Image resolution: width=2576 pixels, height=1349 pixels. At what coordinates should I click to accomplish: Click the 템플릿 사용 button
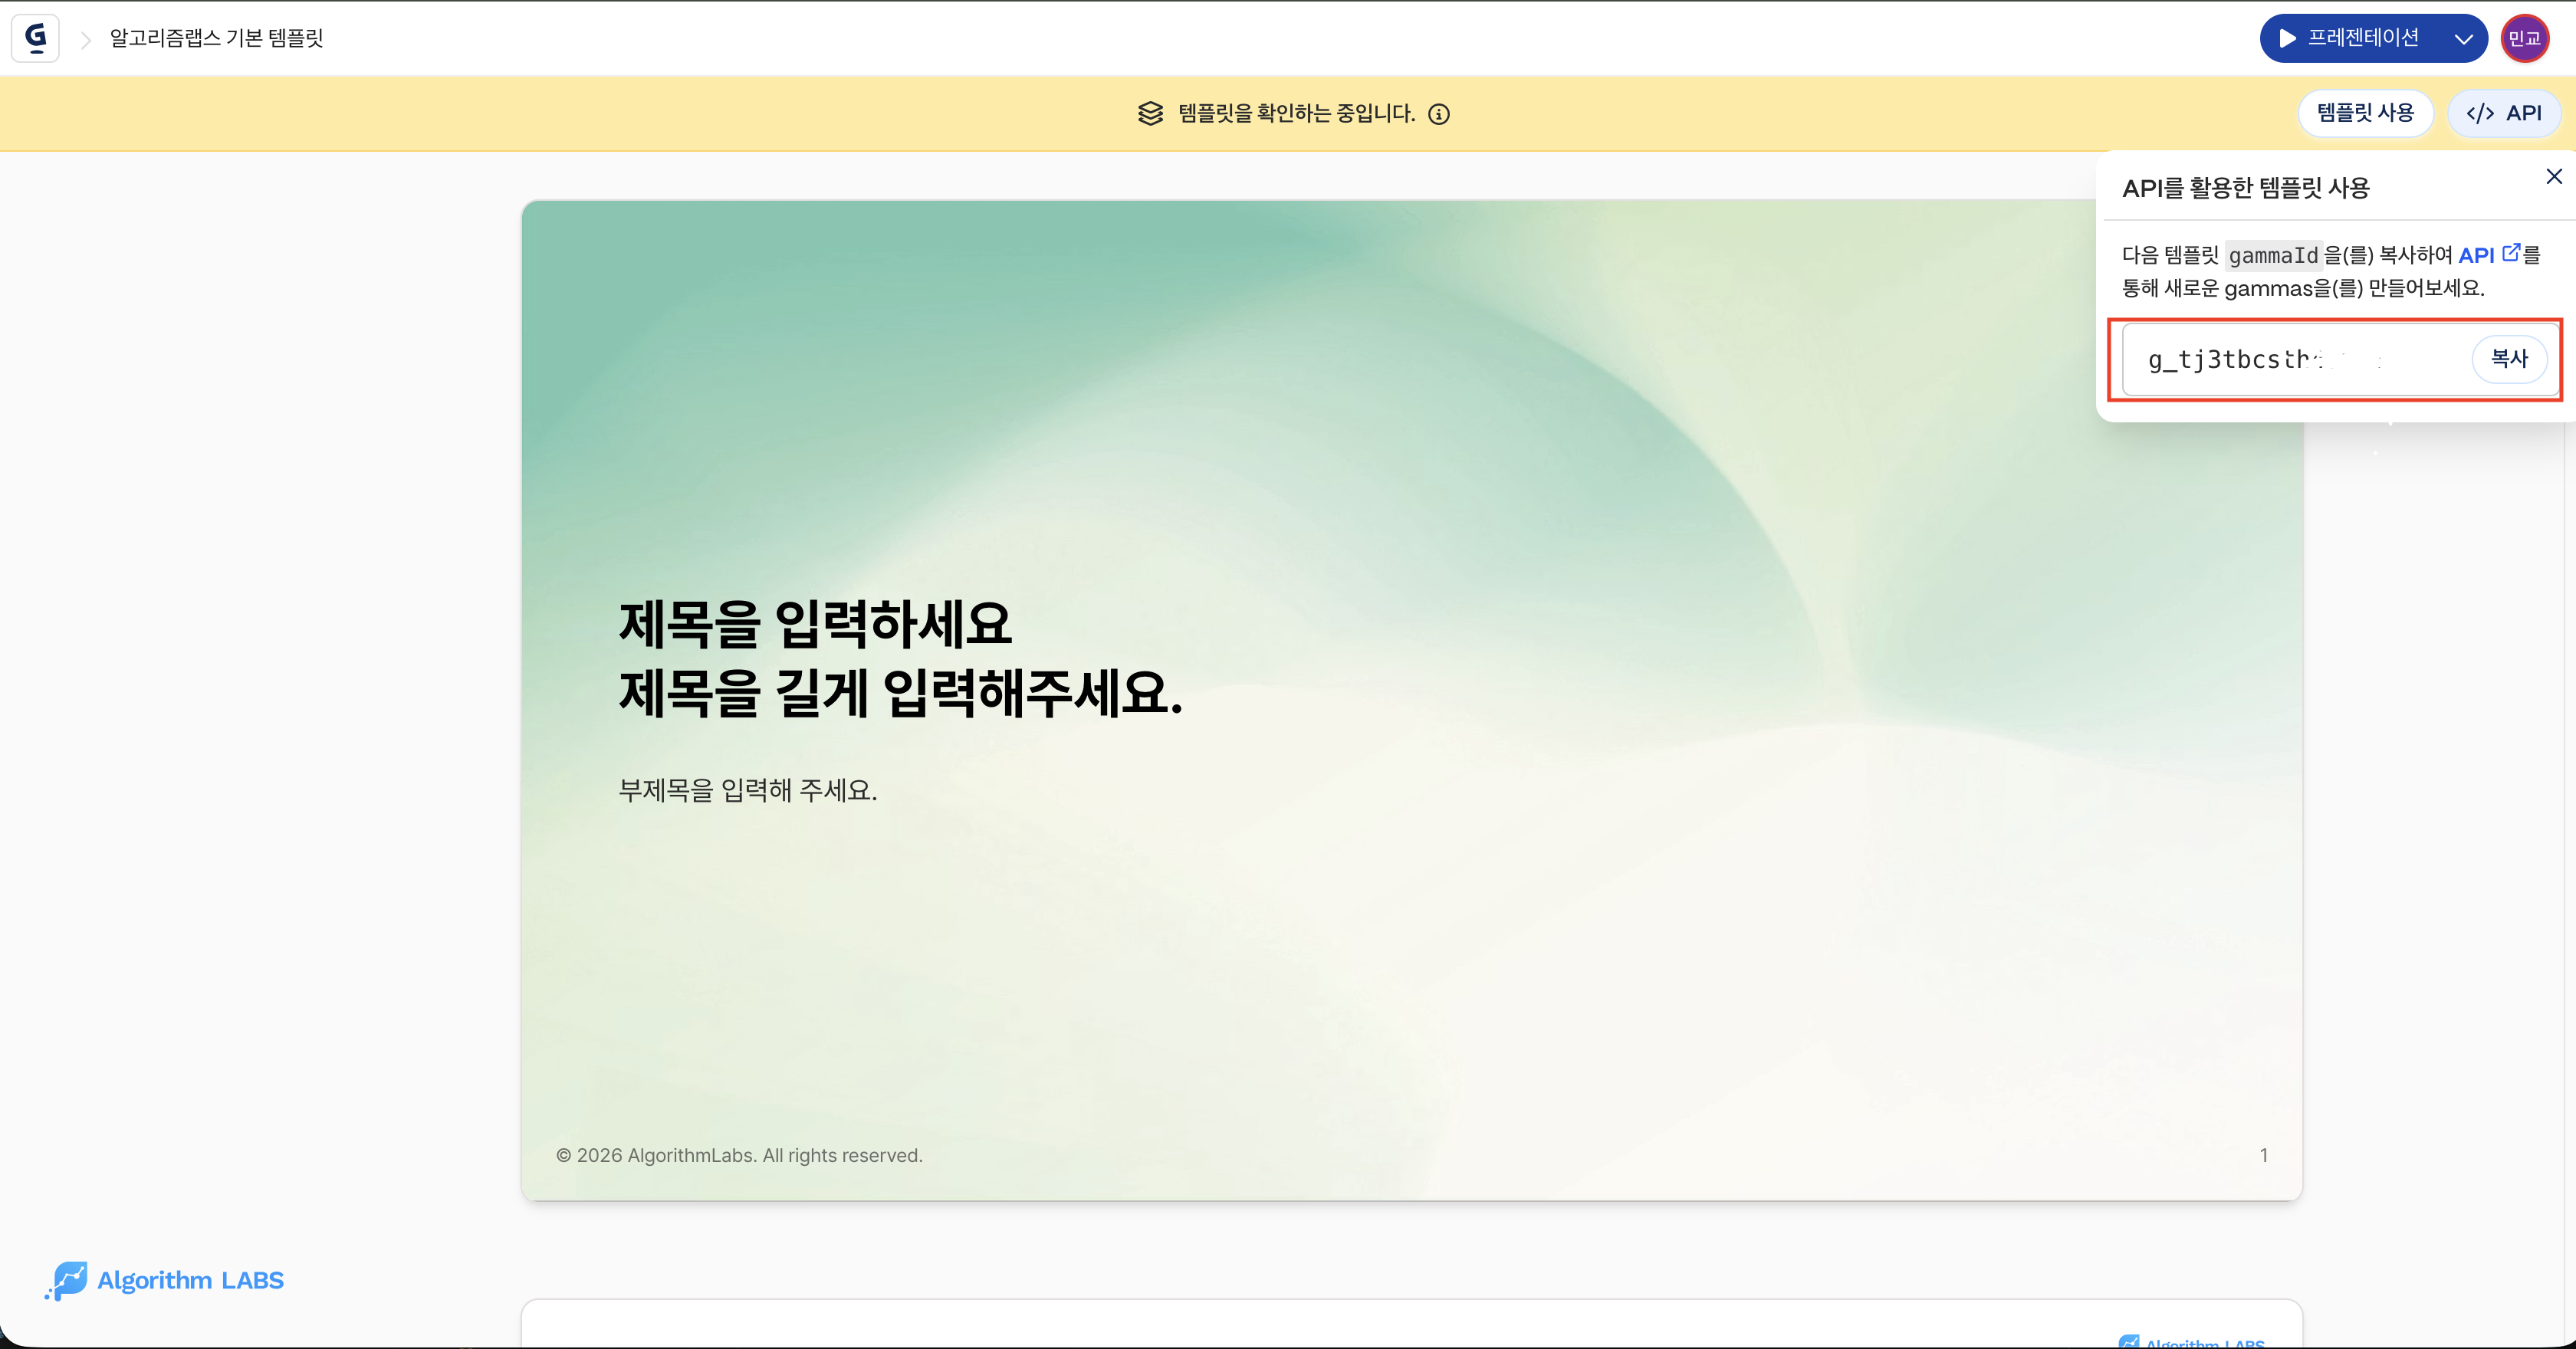2366,113
